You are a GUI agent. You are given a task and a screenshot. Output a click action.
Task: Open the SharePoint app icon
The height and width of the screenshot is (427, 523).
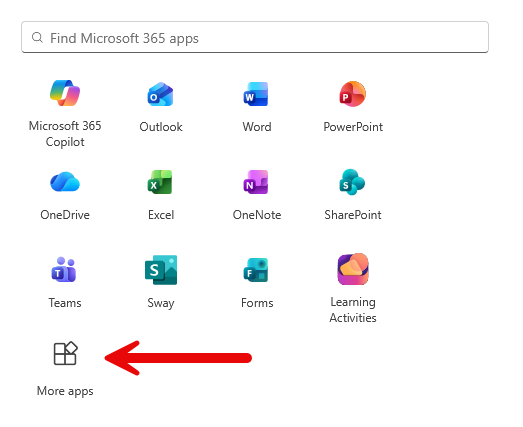[352, 182]
